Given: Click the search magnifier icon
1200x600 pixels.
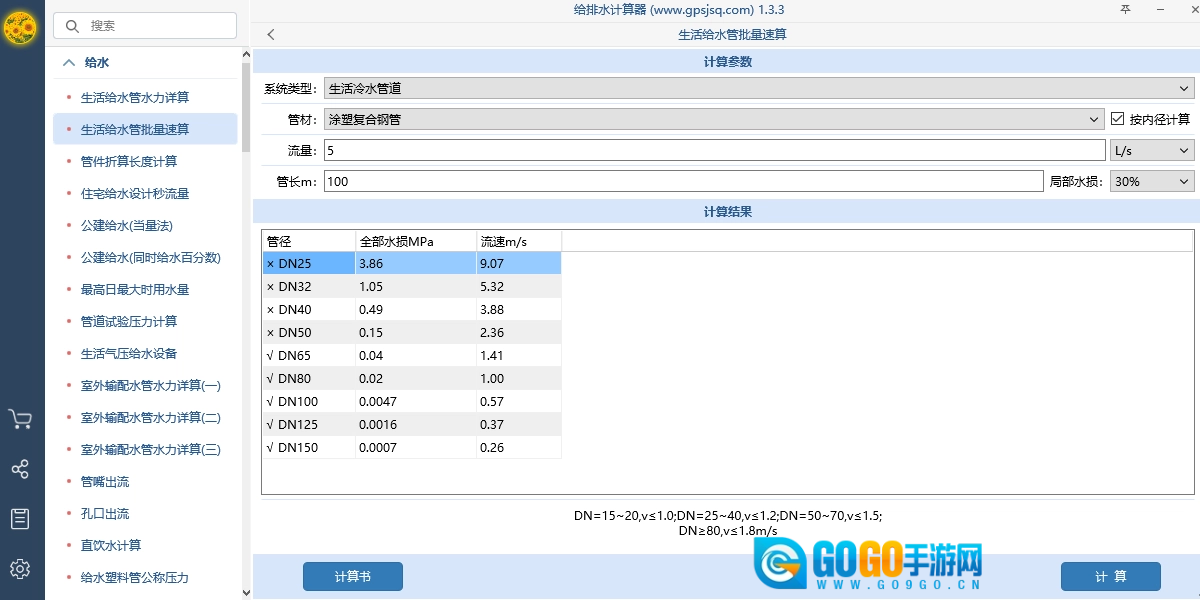Looking at the screenshot, I should [x=72, y=26].
